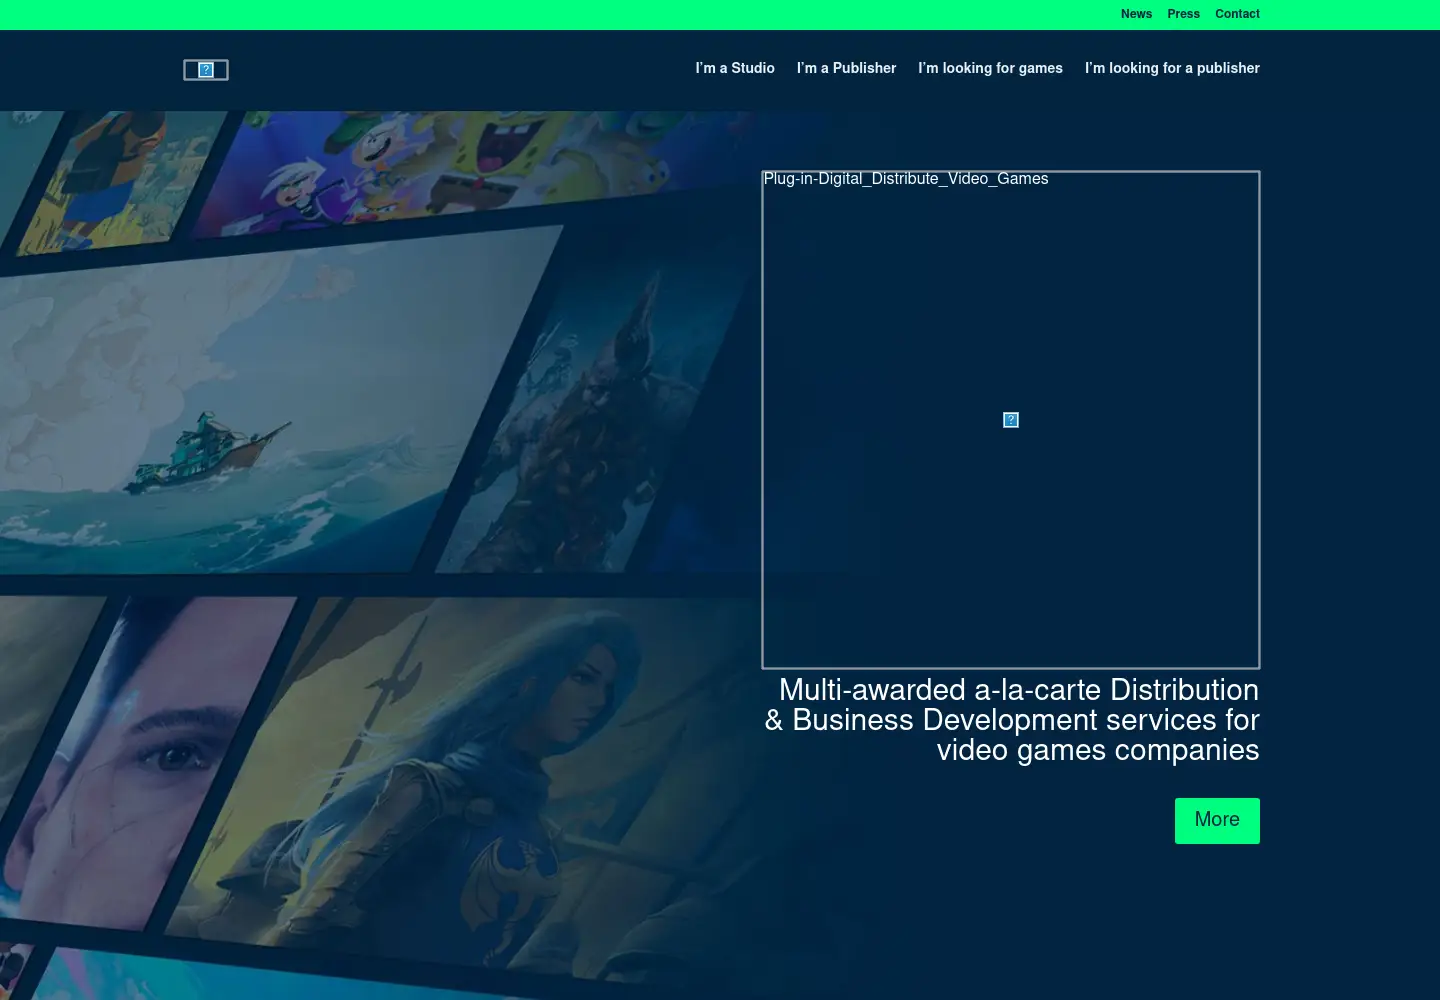Image resolution: width=1440 pixels, height=1000 pixels.
Task: Open the News link
Action: click(x=1136, y=14)
